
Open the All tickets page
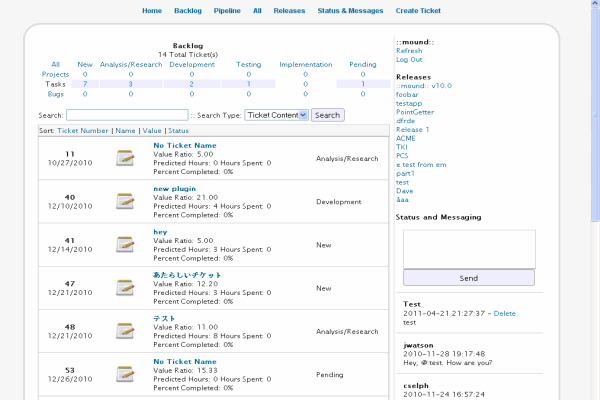(257, 11)
